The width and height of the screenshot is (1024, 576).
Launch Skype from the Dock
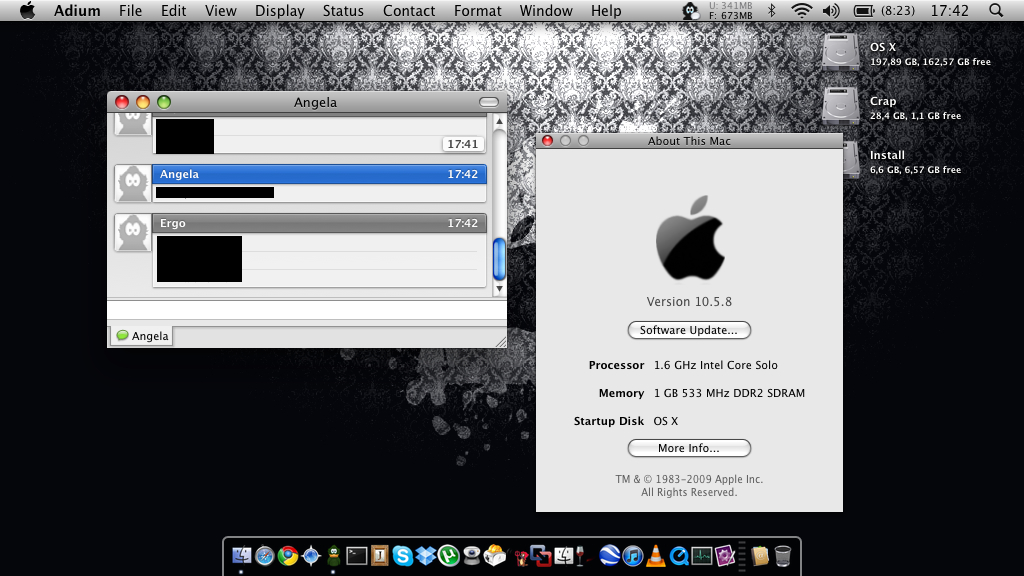coord(403,556)
